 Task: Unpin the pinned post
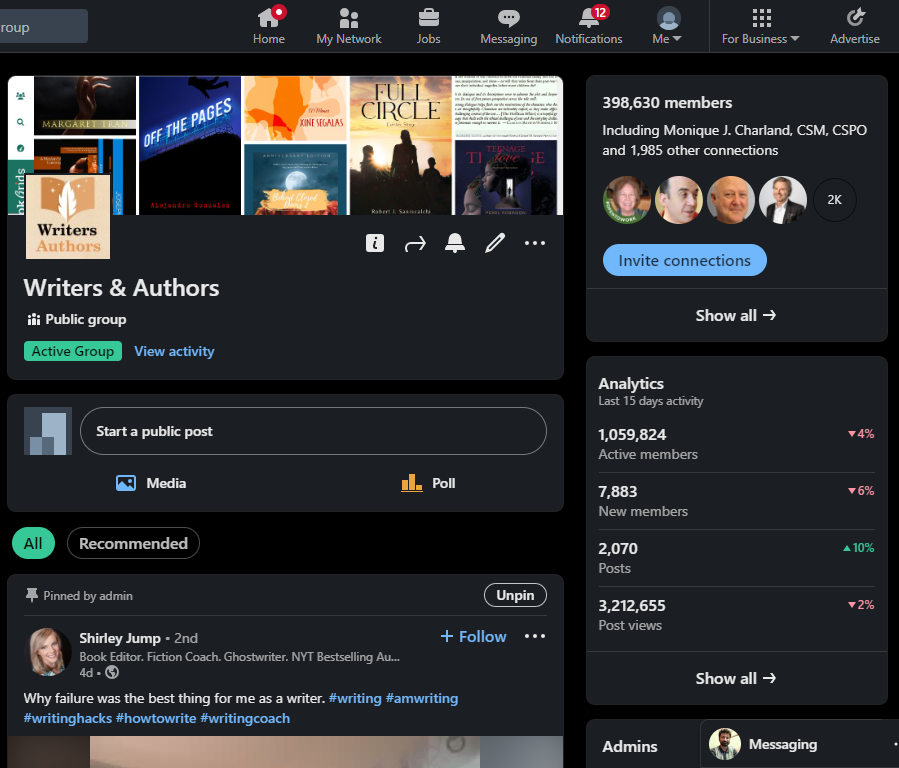(515, 595)
